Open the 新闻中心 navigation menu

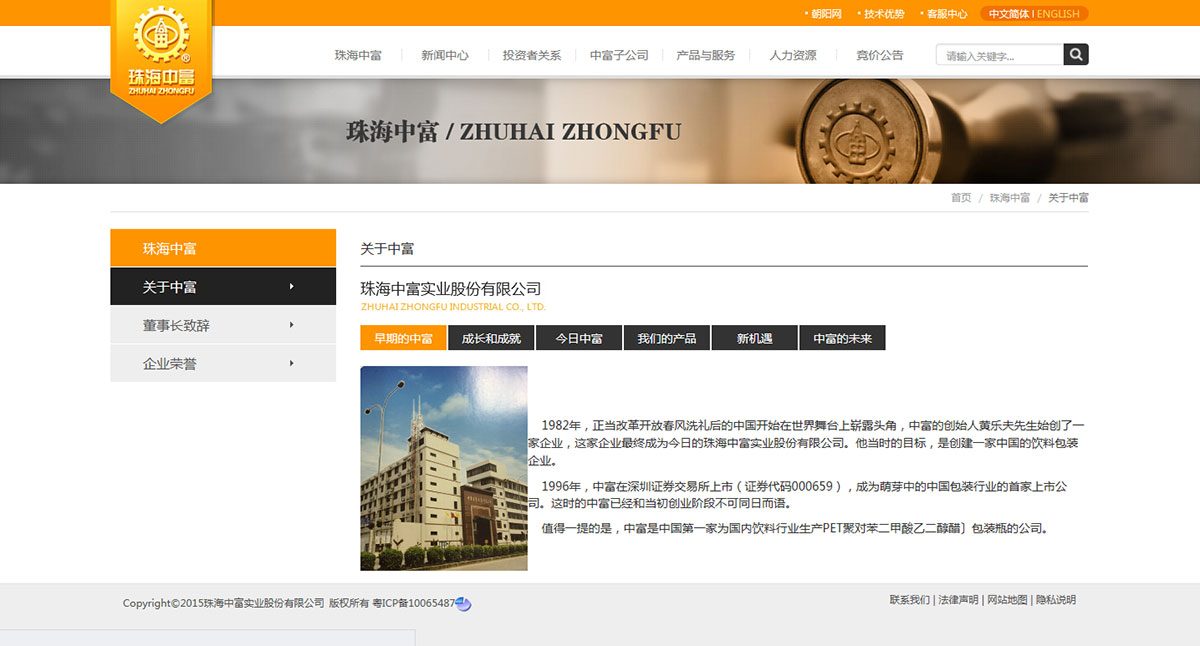coord(444,56)
